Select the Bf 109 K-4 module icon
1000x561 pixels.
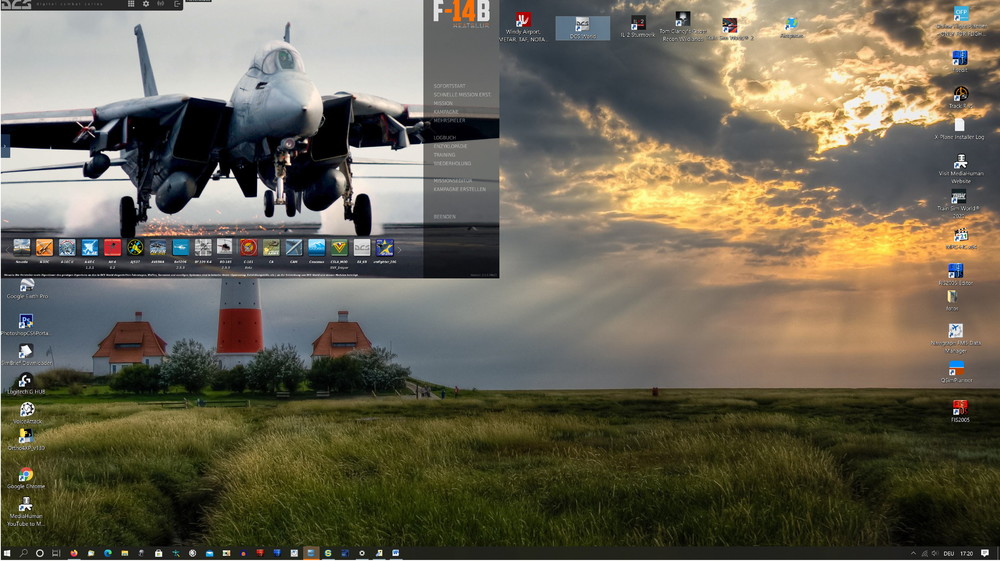click(x=203, y=247)
